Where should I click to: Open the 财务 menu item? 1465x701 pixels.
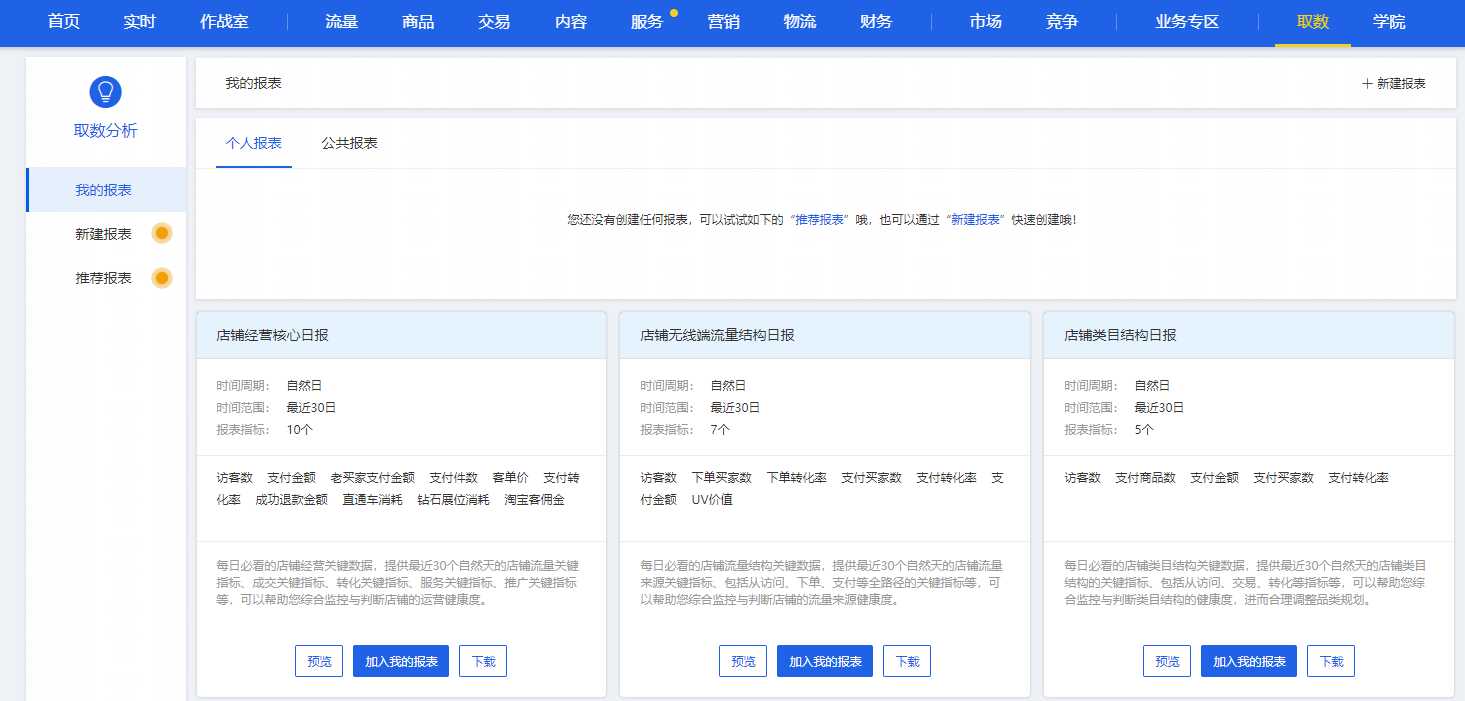(x=876, y=22)
